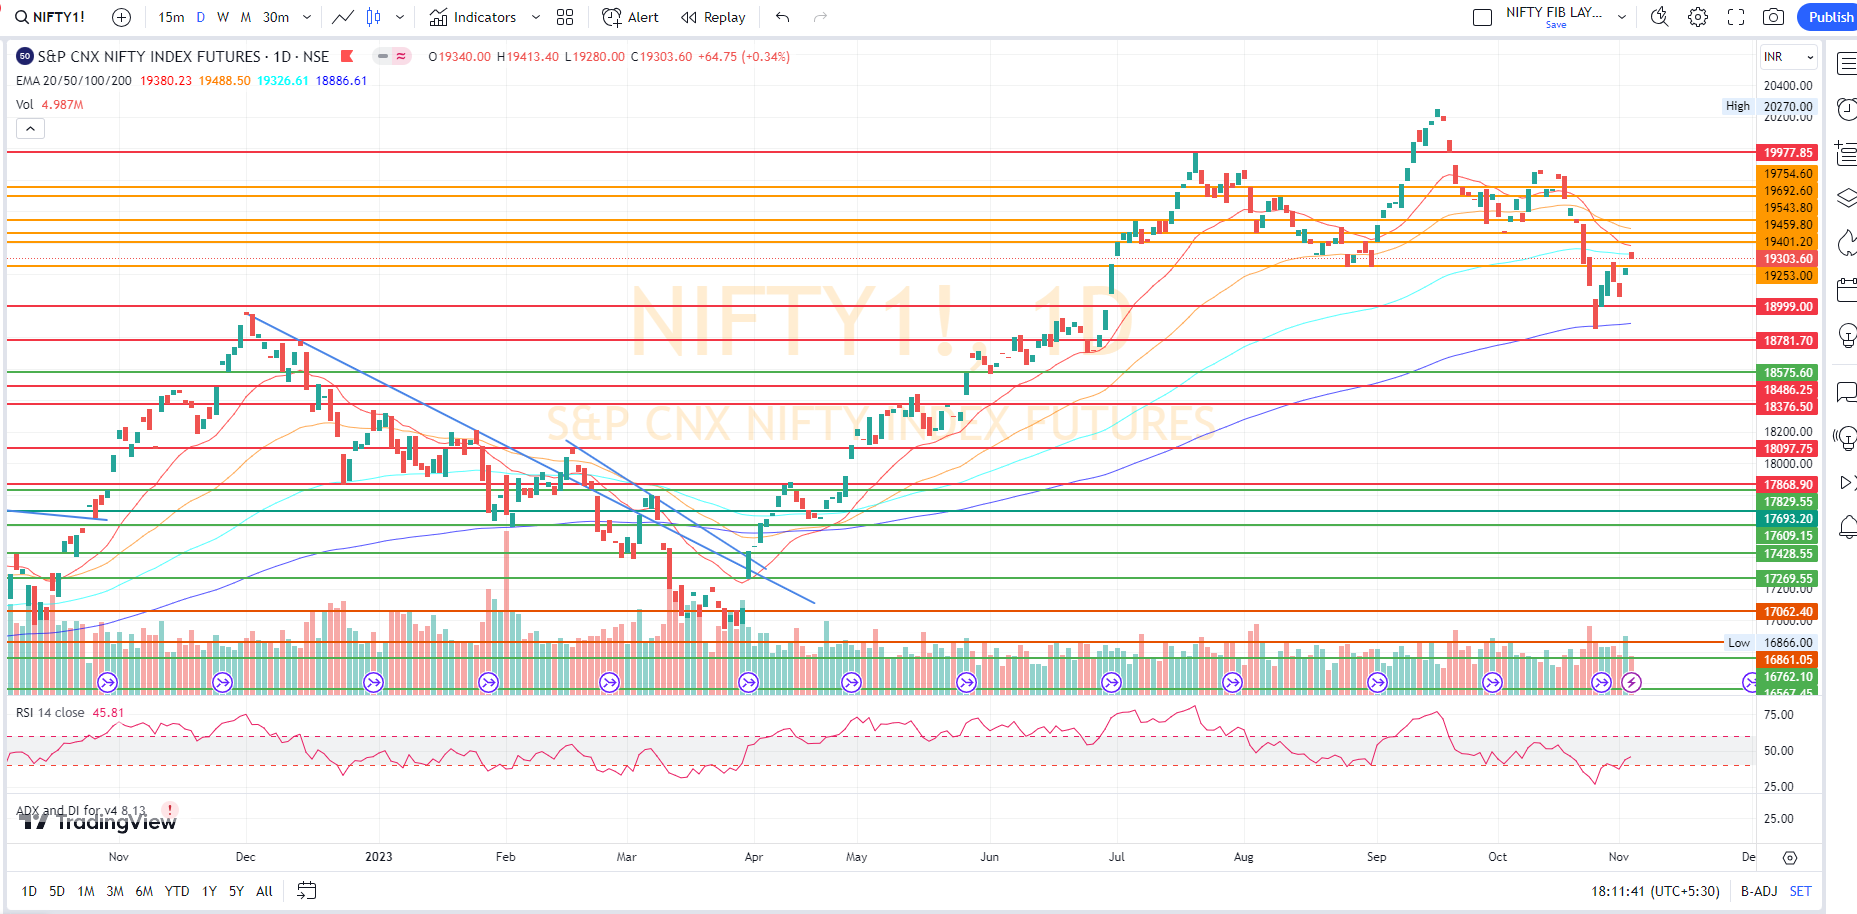Undo the last chart action
This screenshot has height=914, width=1857.
(x=783, y=17)
